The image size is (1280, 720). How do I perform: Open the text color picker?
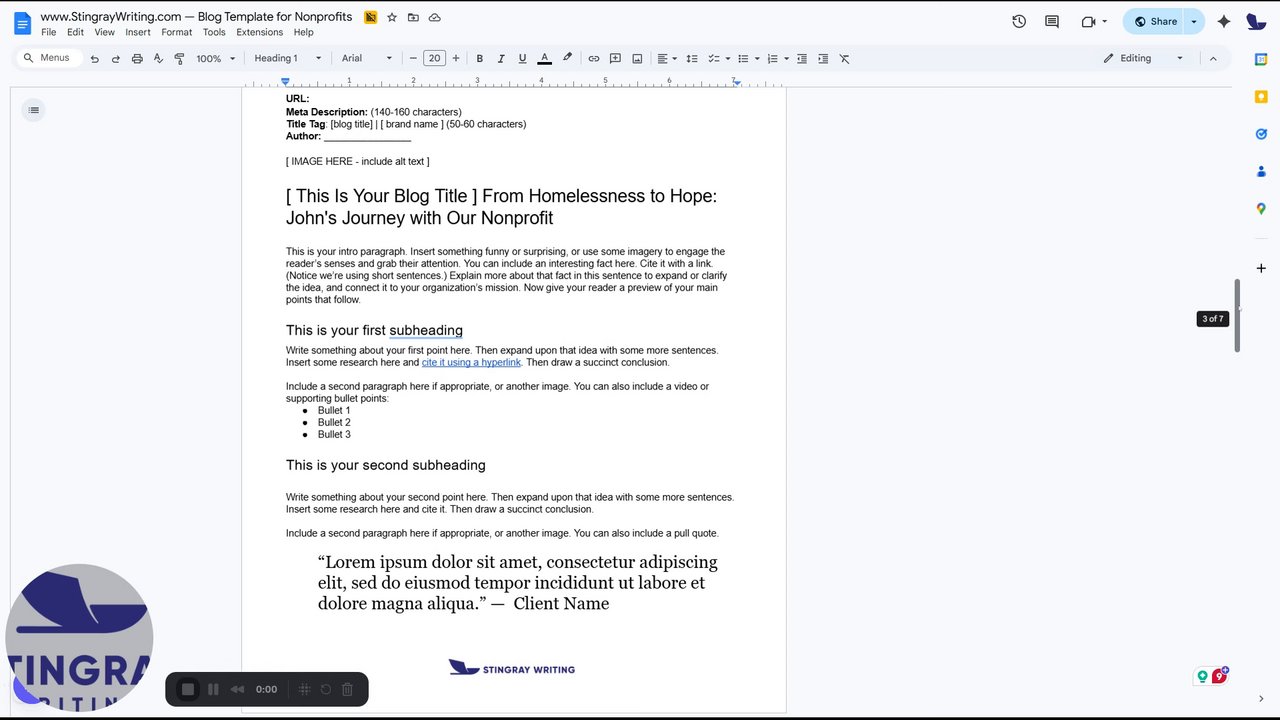pyautogui.click(x=544, y=59)
